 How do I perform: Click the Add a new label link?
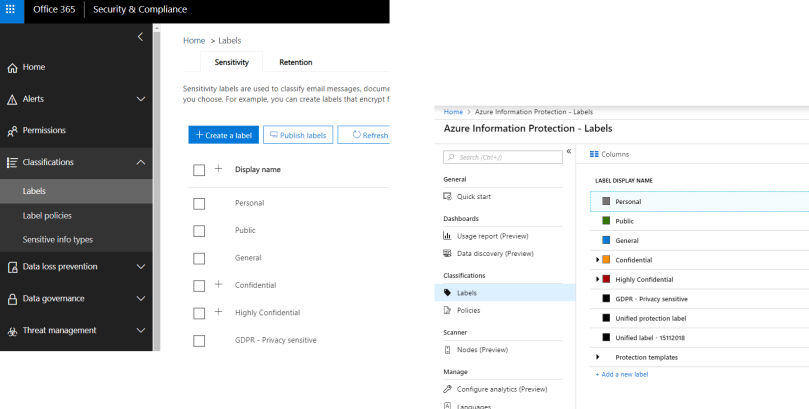coord(622,374)
